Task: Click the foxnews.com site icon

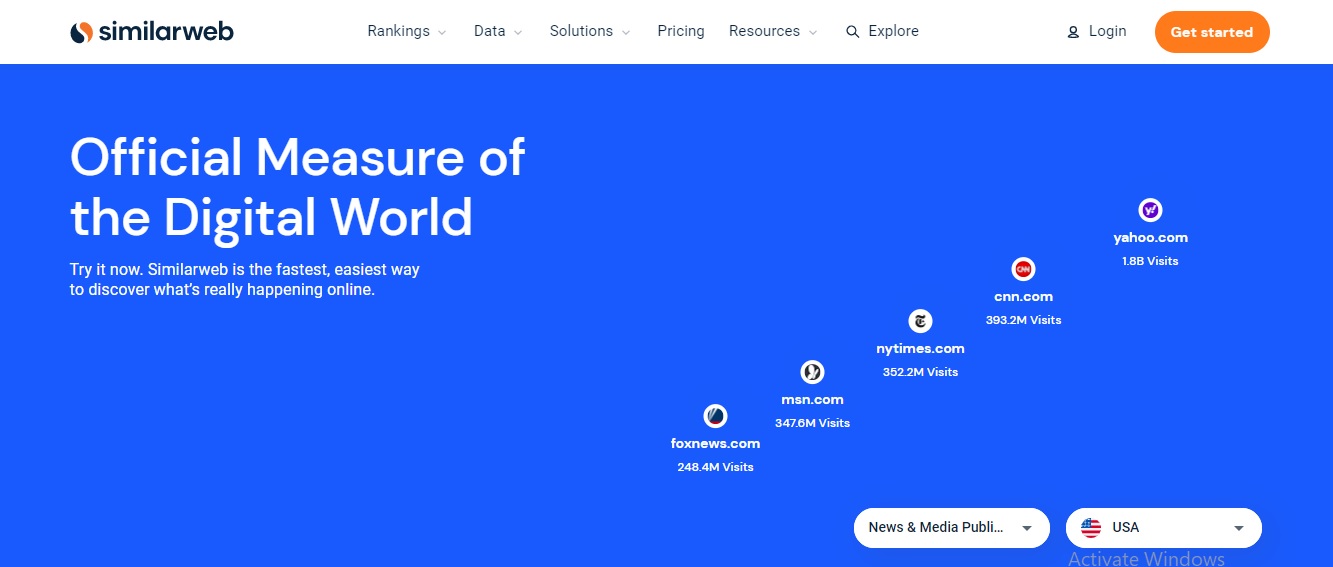Action: (x=715, y=416)
